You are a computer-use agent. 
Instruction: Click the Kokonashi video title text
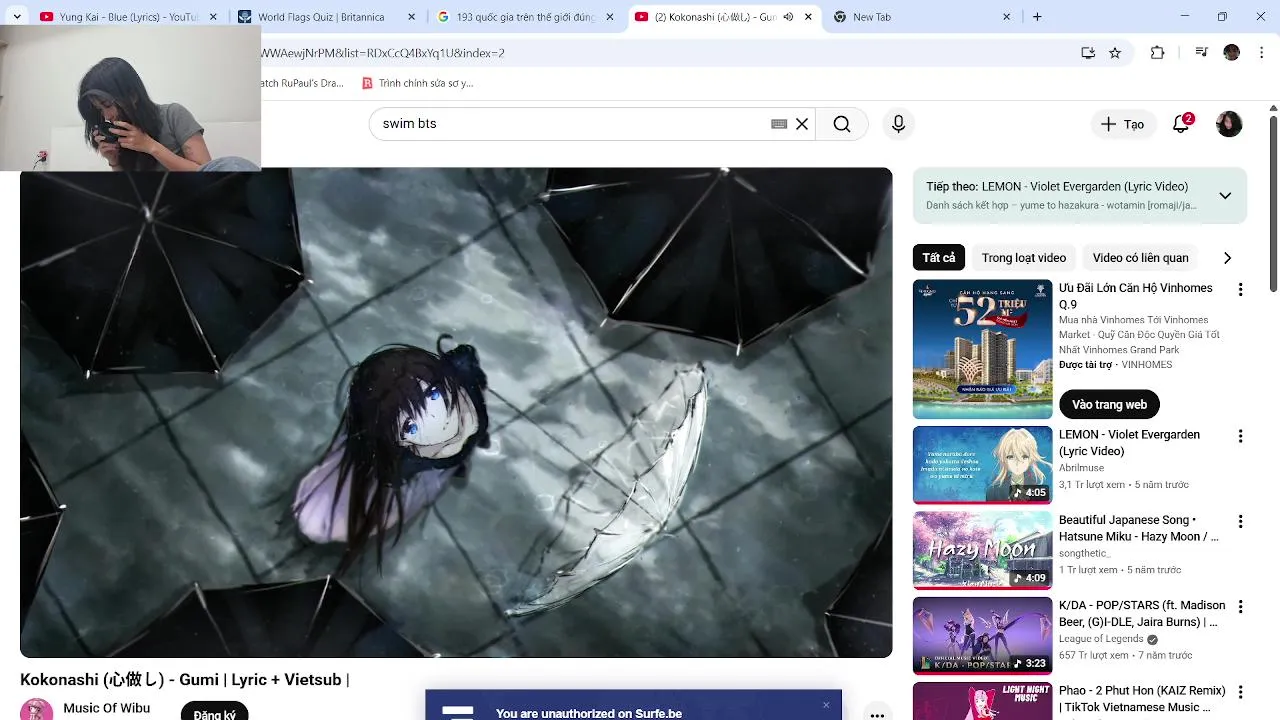[184, 680]
